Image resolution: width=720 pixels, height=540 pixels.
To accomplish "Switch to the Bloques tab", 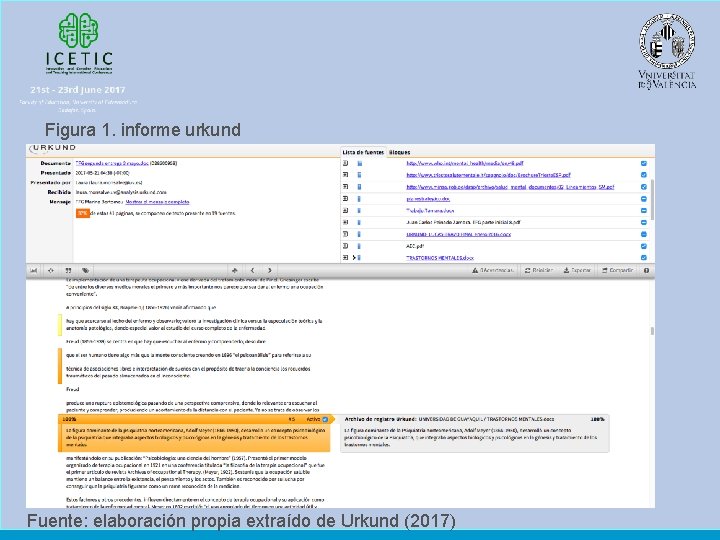I will pyautogui.click(x=399, y=152).
